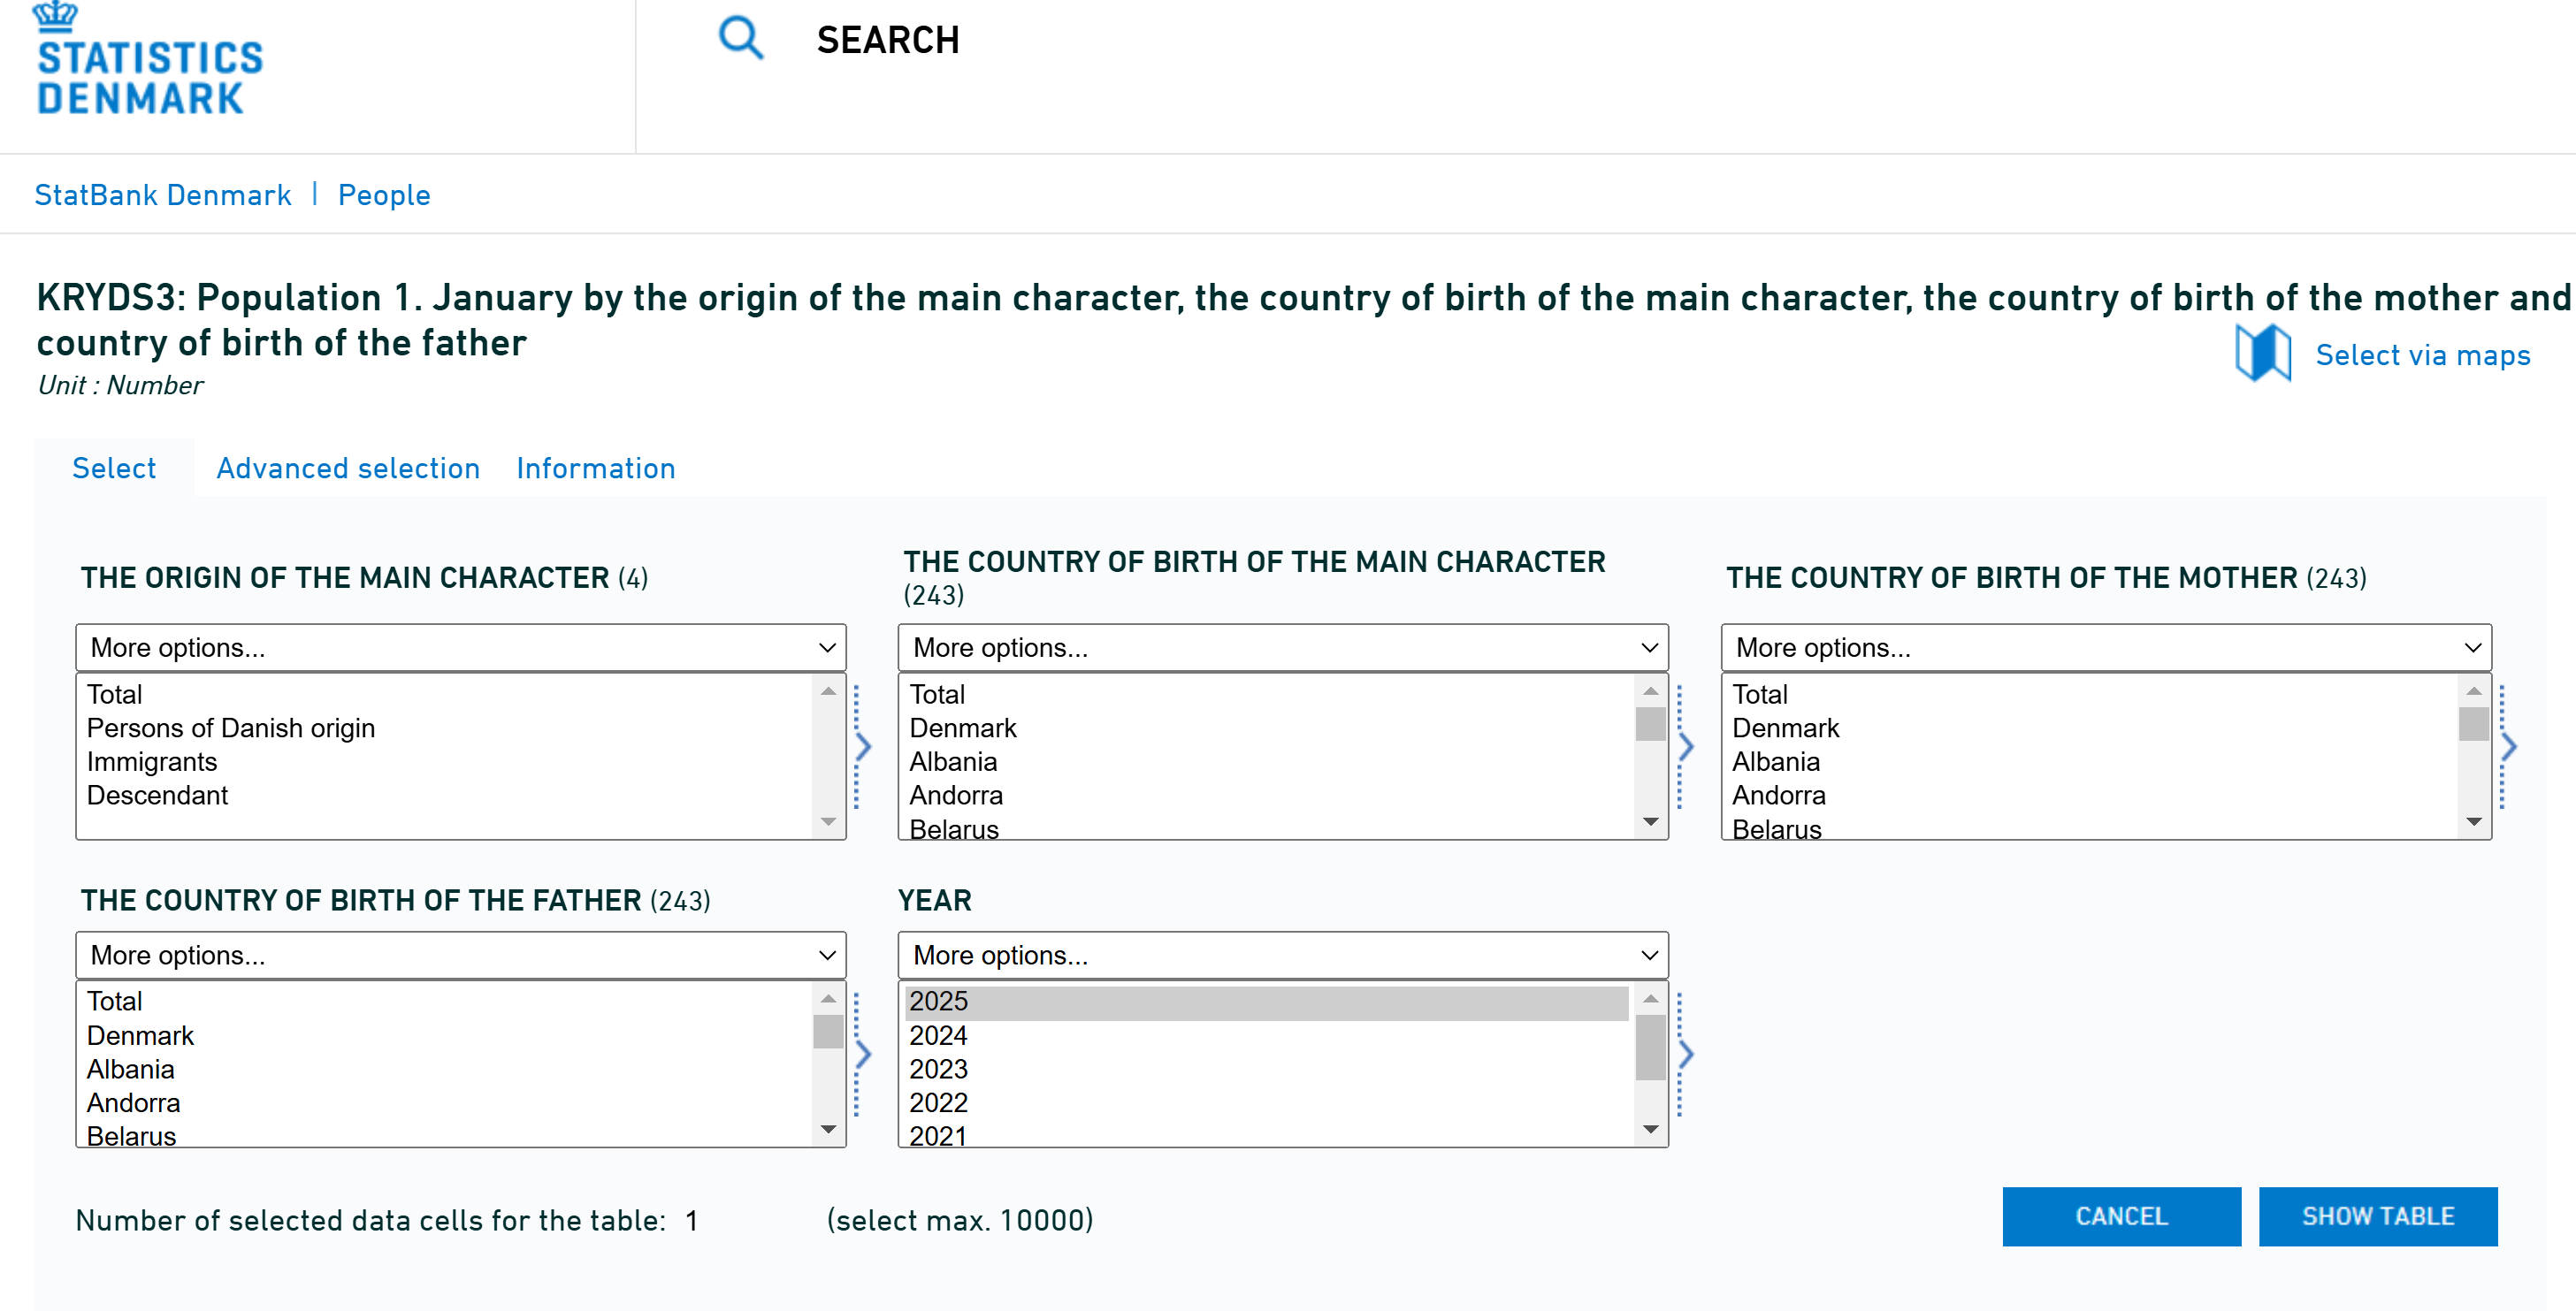Follow the StatBank Denmark breadcrumb link
Viewport: 2576px width, 1311px height.
[163, 195]
